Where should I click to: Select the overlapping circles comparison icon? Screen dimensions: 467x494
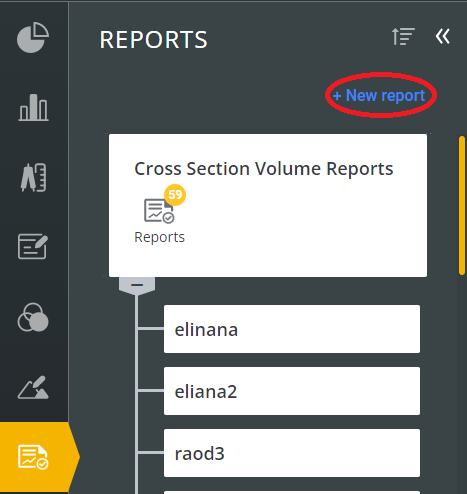(33, 317)
